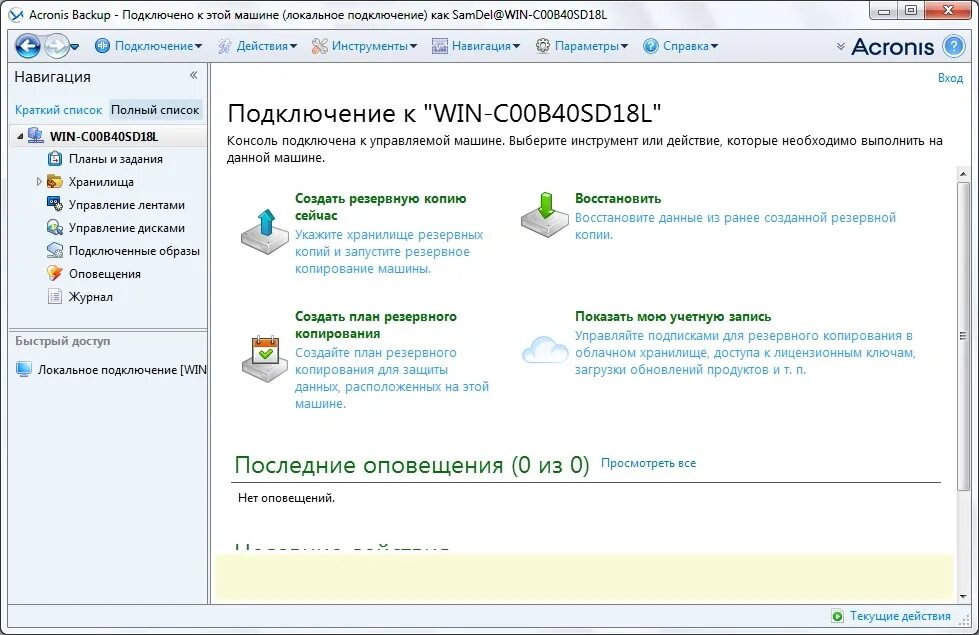Click the backup plan calendar icon
The height and width of the screenshot is (635, 979).
pyautogui.click(x=265, y=359)
